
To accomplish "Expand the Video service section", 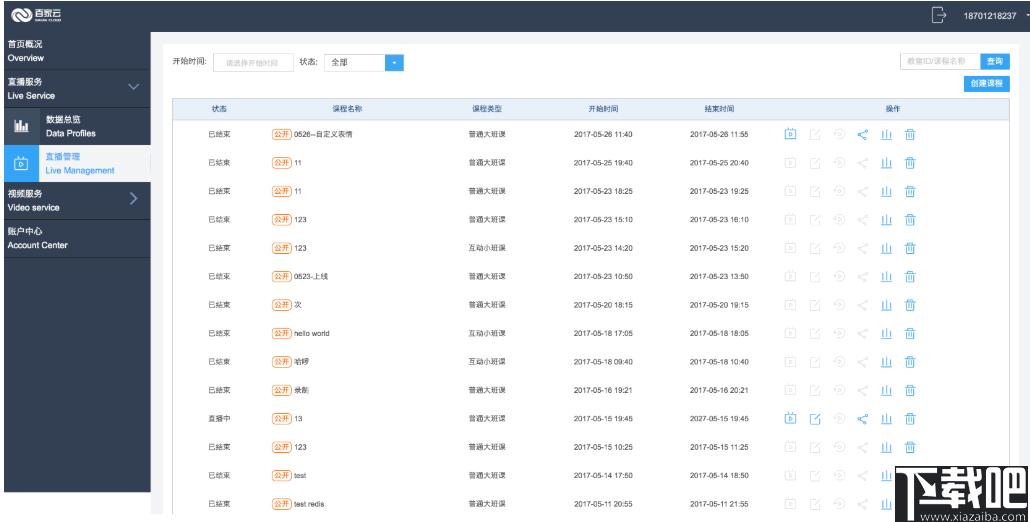I will pyautogui.click(x=133, y=198).
